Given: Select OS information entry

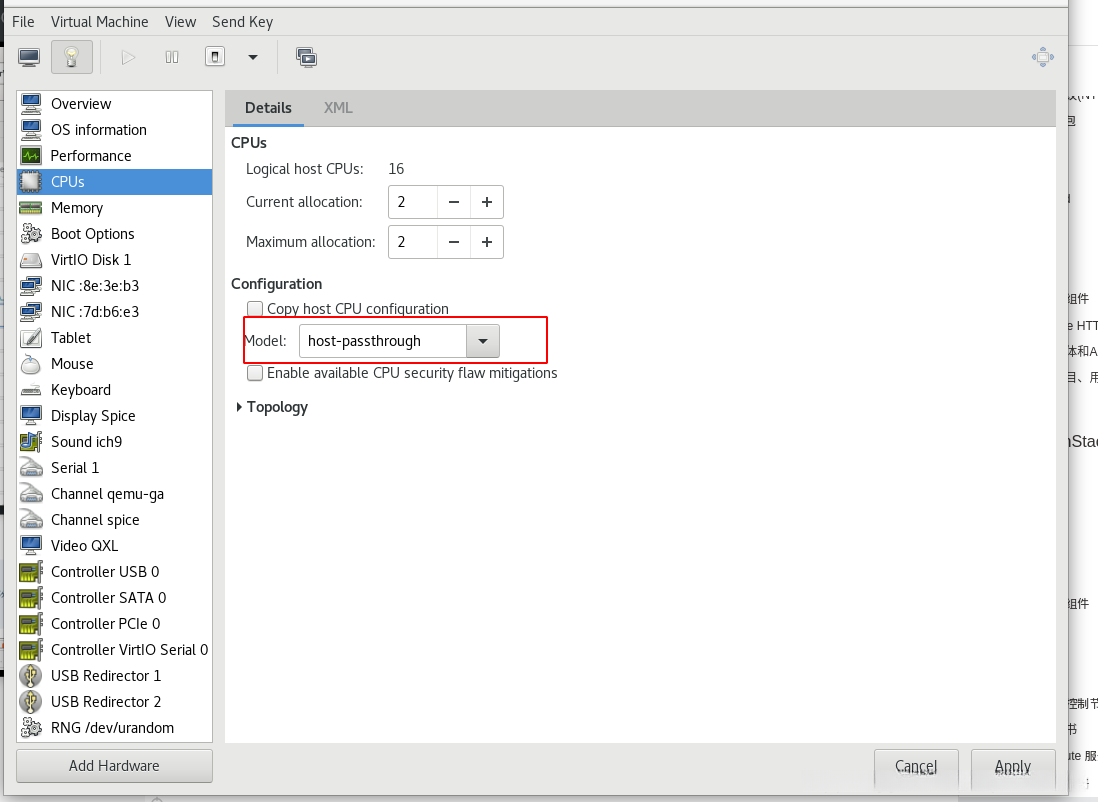Looking at the screenshot, I should (114, 130).
